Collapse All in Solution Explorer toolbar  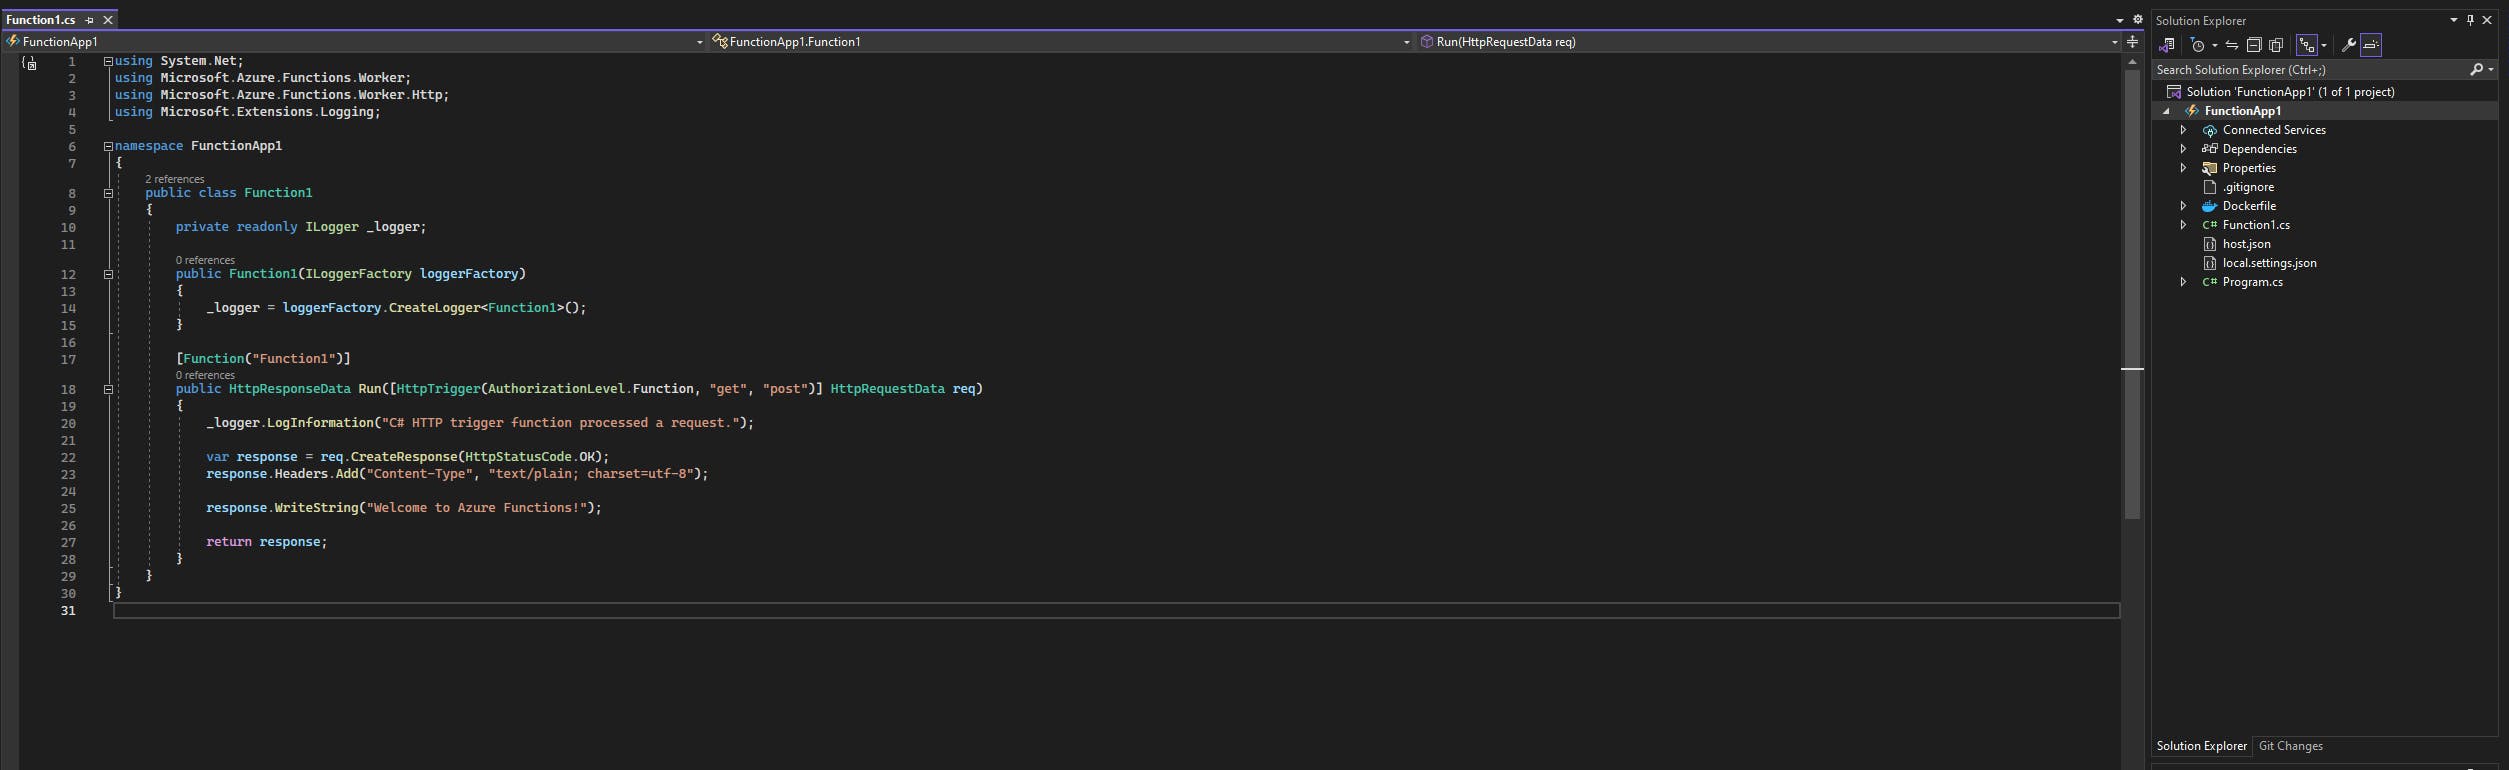click(x=2254, y=45)
